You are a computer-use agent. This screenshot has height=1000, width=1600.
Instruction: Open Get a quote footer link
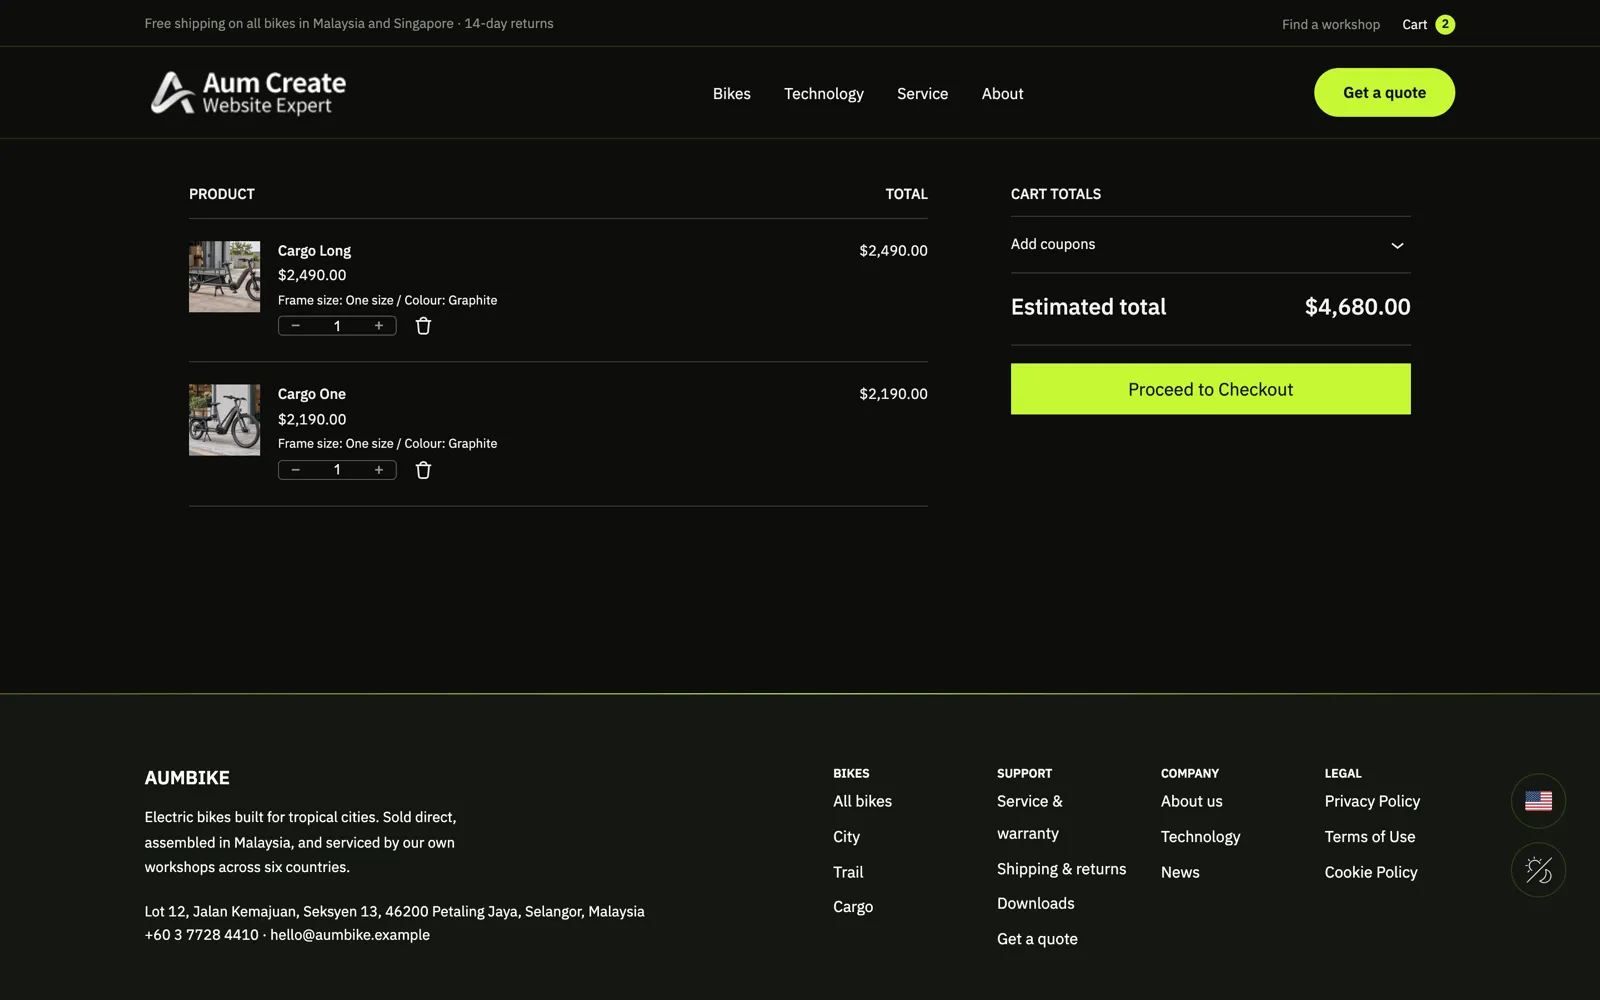click(1037, 939)
